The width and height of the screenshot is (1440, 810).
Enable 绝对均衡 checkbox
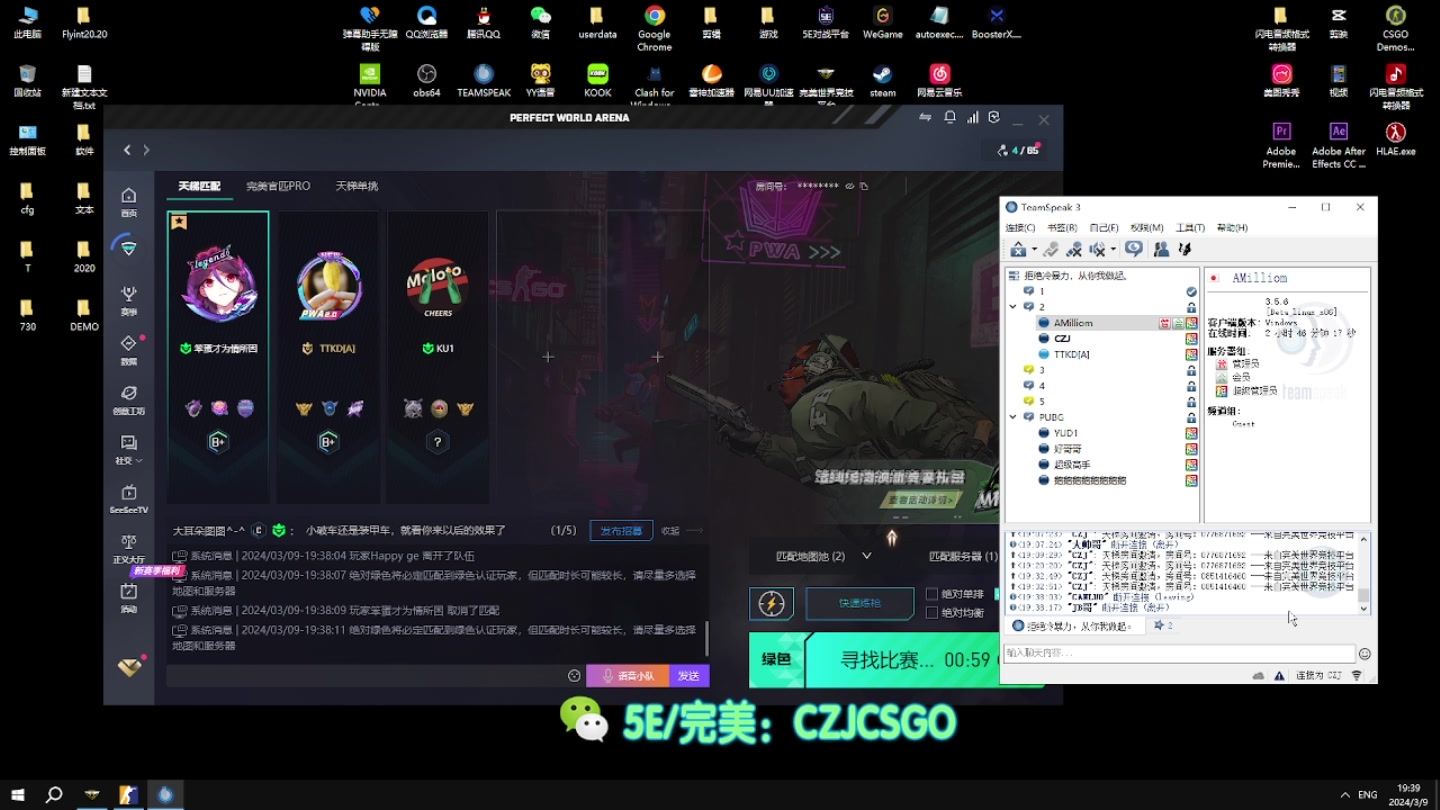point(932,613)
